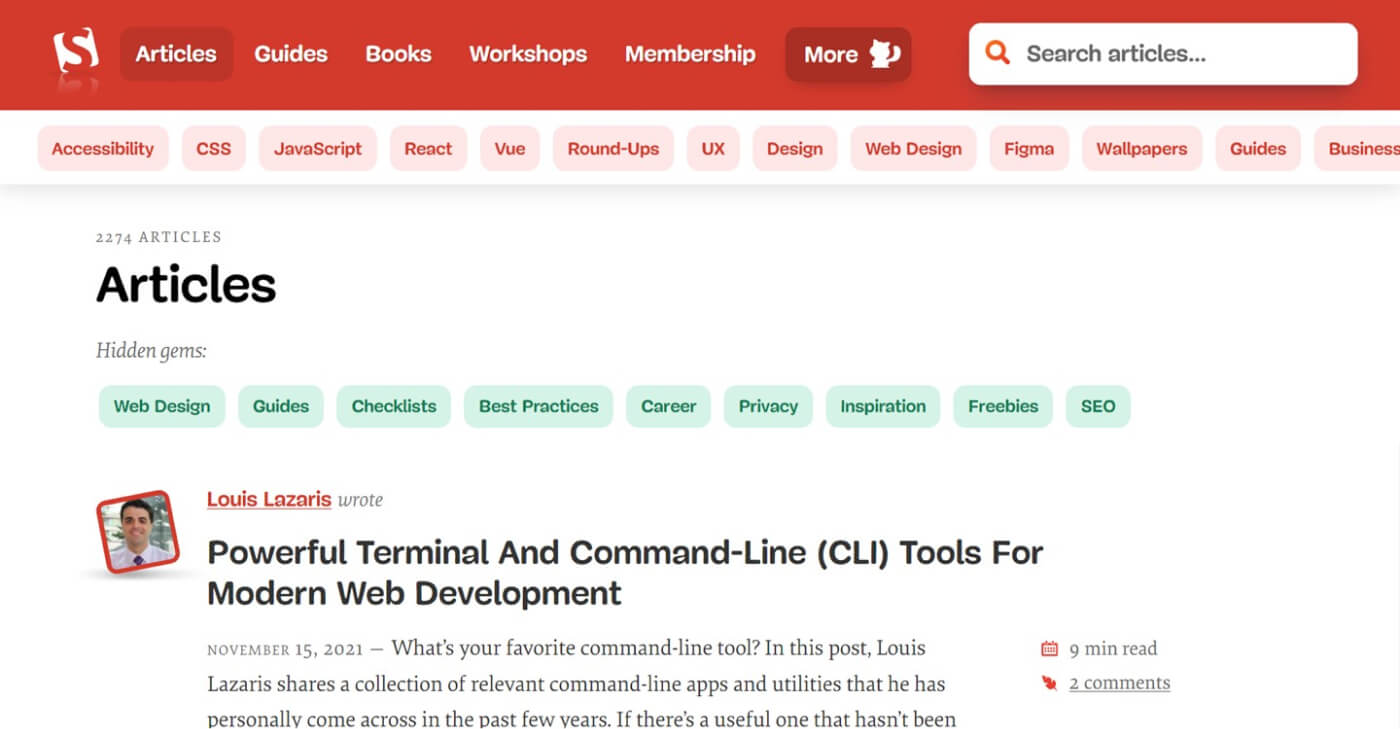
Task: Click the November 15, 2021 date
Action: [285, 650]
